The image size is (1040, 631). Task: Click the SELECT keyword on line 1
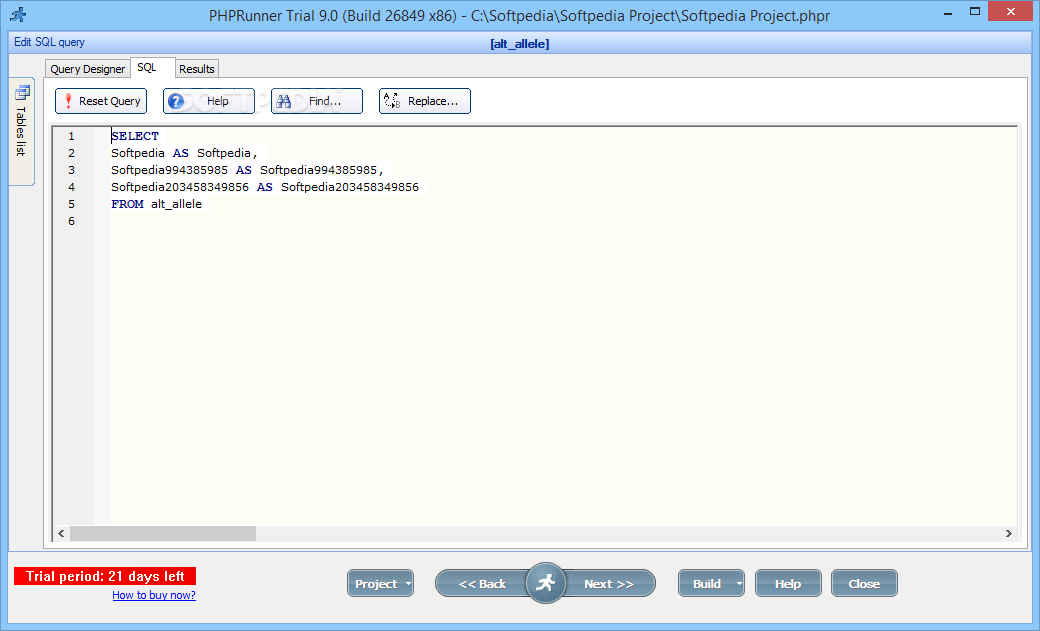[x=135, y=136]
